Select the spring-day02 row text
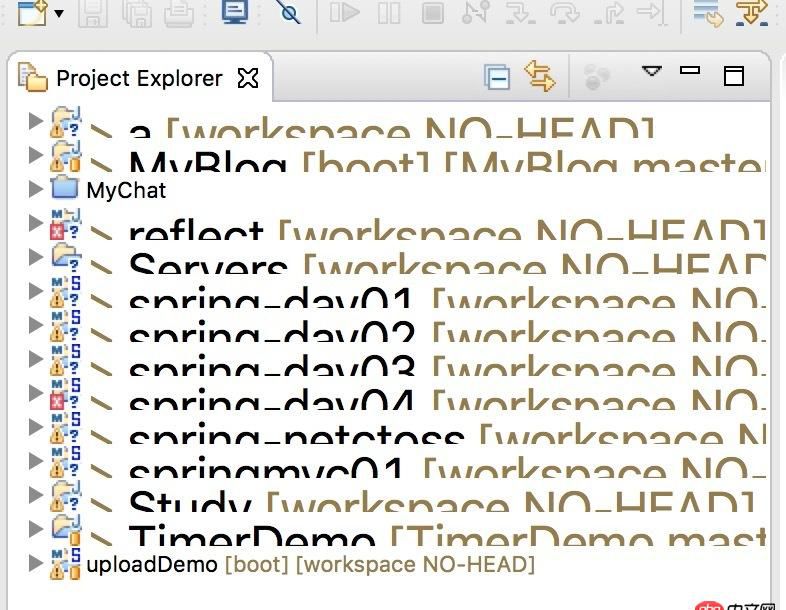 click(447, 331)
